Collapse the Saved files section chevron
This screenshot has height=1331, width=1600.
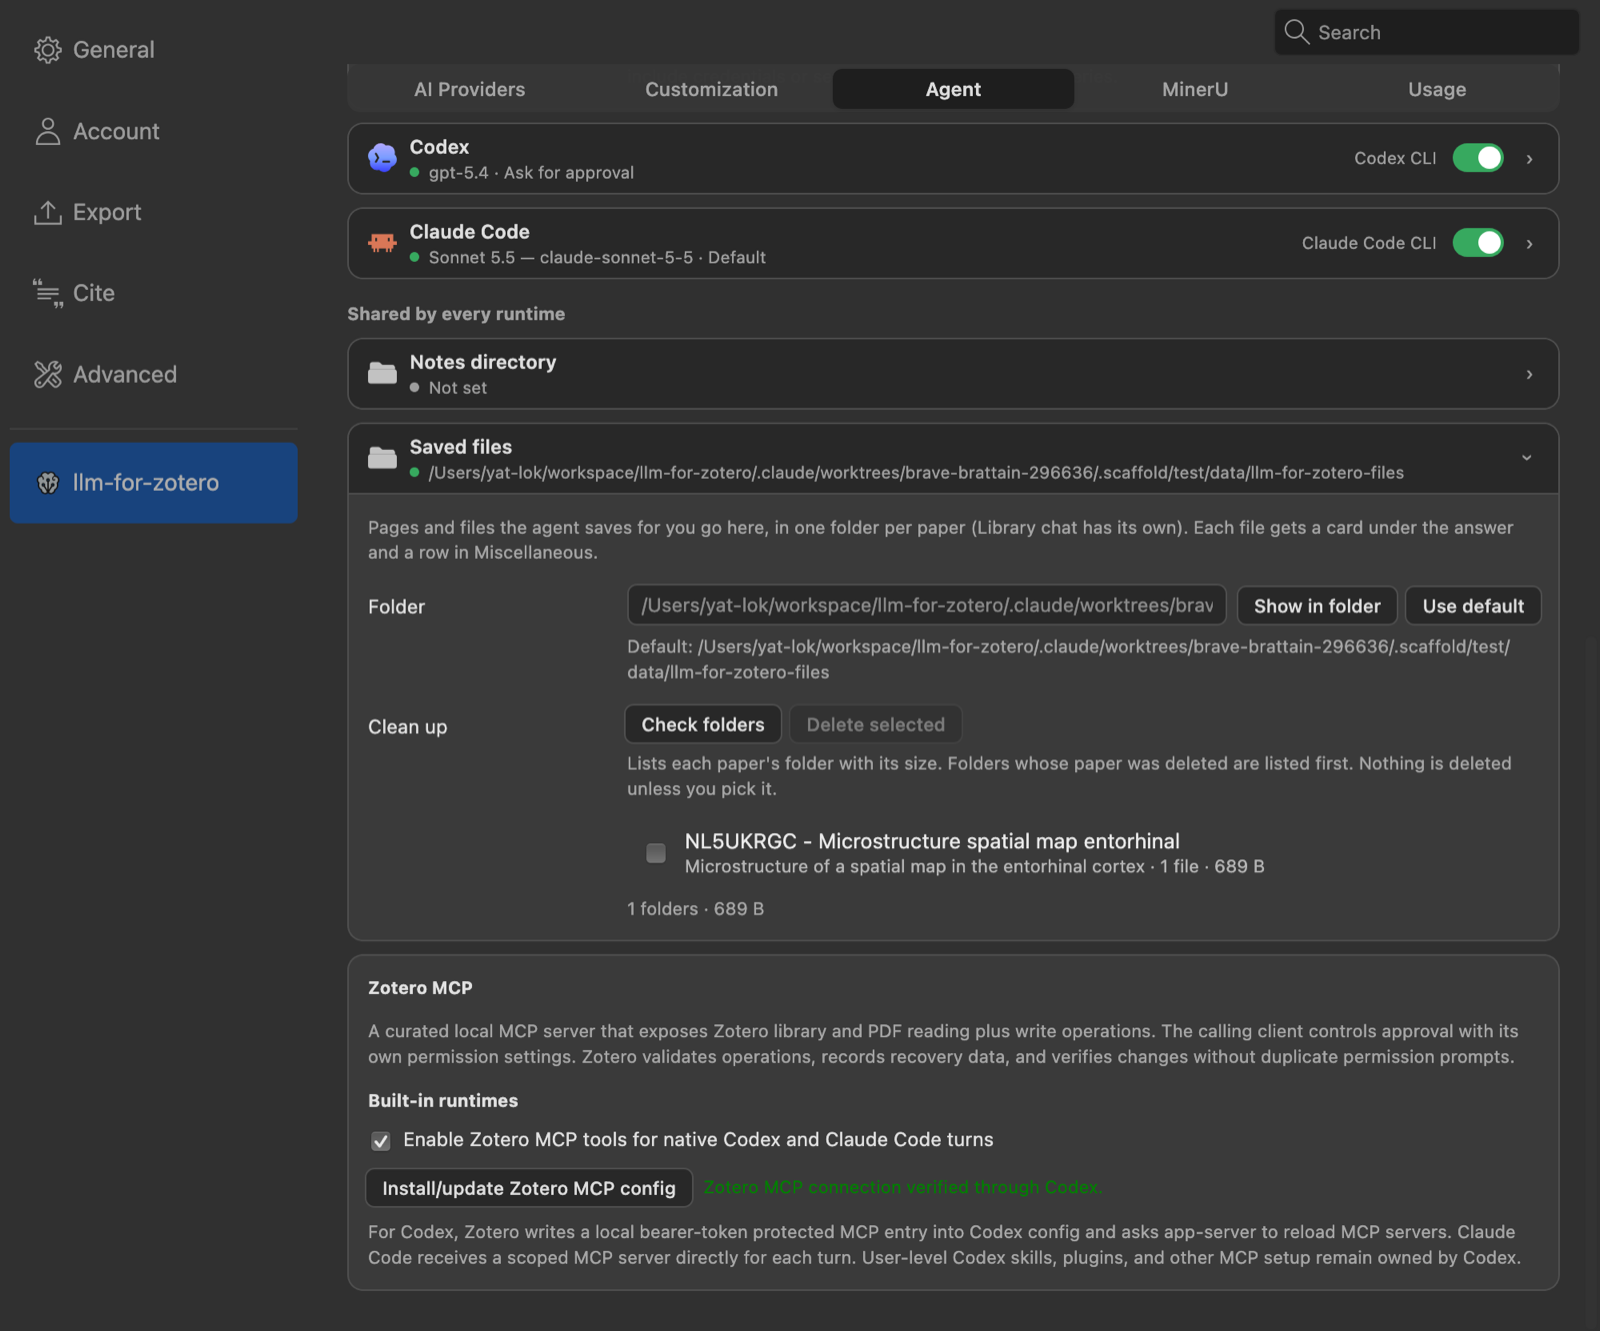point(1527,458)
